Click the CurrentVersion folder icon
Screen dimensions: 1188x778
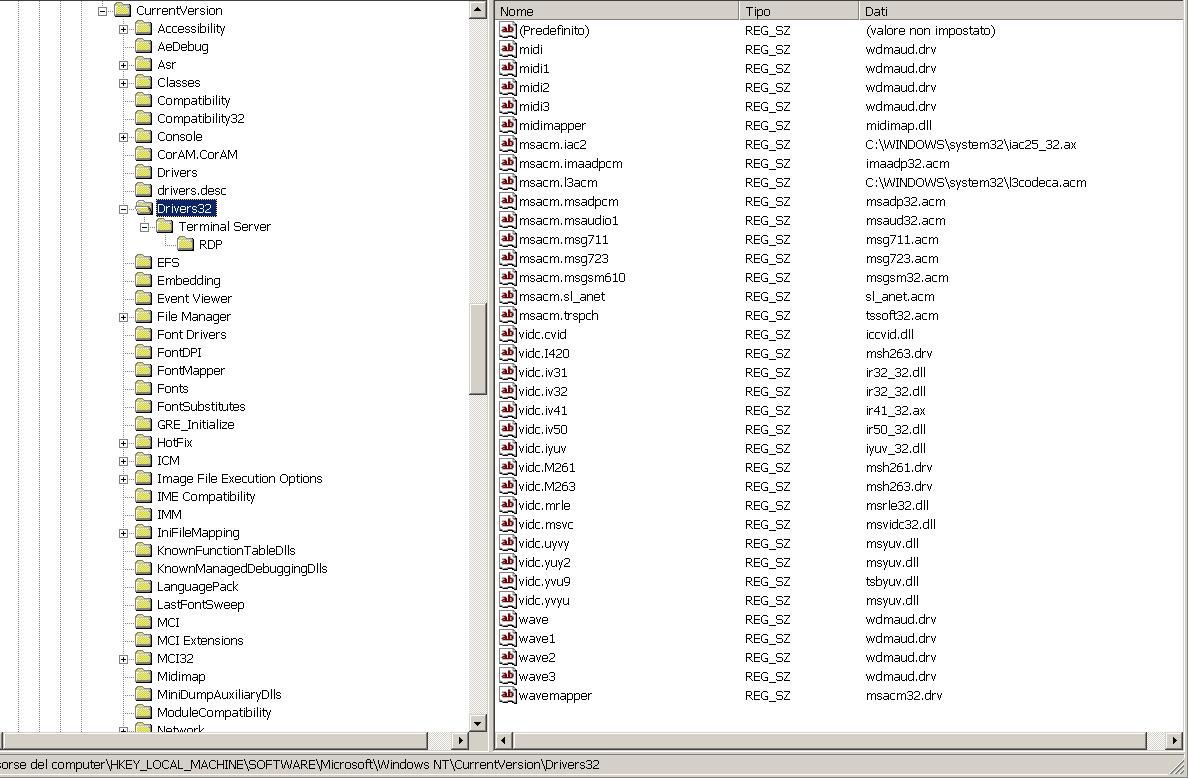(x=123, y=10)
